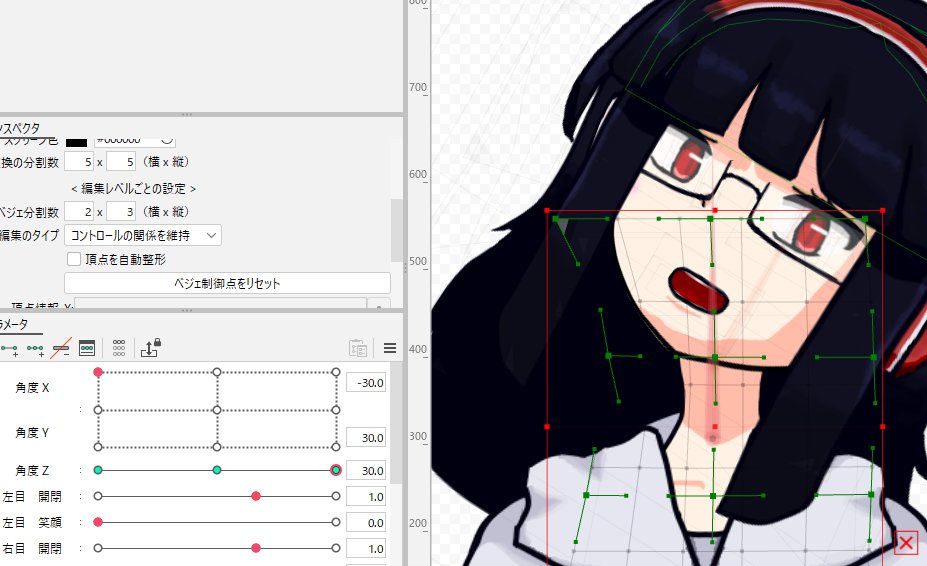Click the 角度 Y value field 30.0

pyautogui.click(x=366, y=438)
